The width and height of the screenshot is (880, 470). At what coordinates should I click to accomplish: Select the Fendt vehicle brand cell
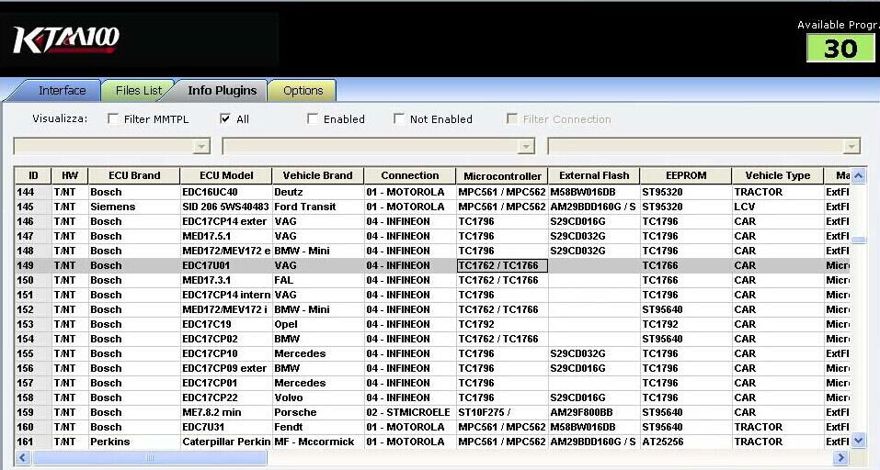pos(318,427)
